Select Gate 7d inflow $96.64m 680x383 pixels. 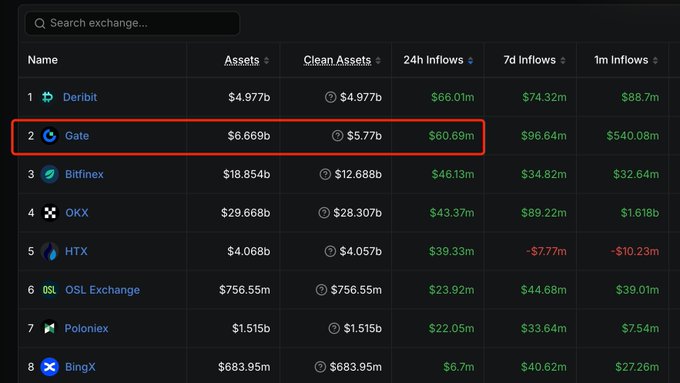[544, 136]
